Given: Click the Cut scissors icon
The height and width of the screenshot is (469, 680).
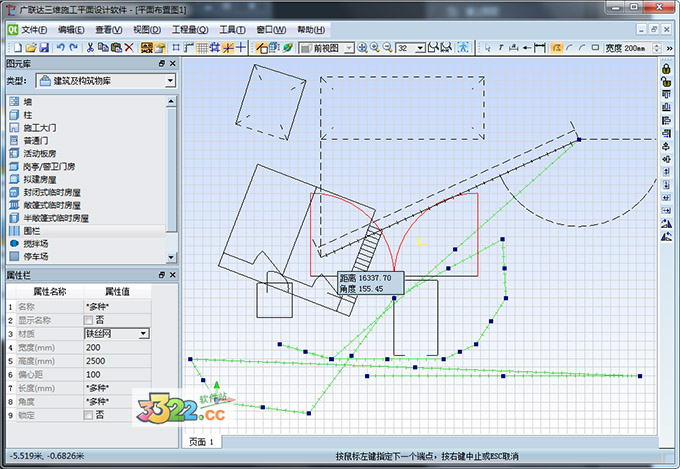Looking at the screenshot, I should (90, 47).
